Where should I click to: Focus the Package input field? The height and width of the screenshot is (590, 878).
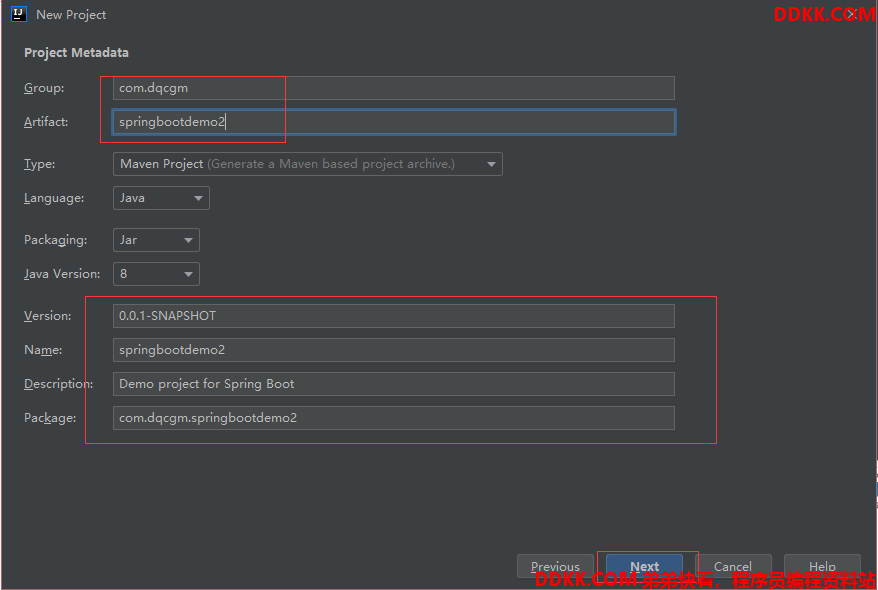point(394,418)
